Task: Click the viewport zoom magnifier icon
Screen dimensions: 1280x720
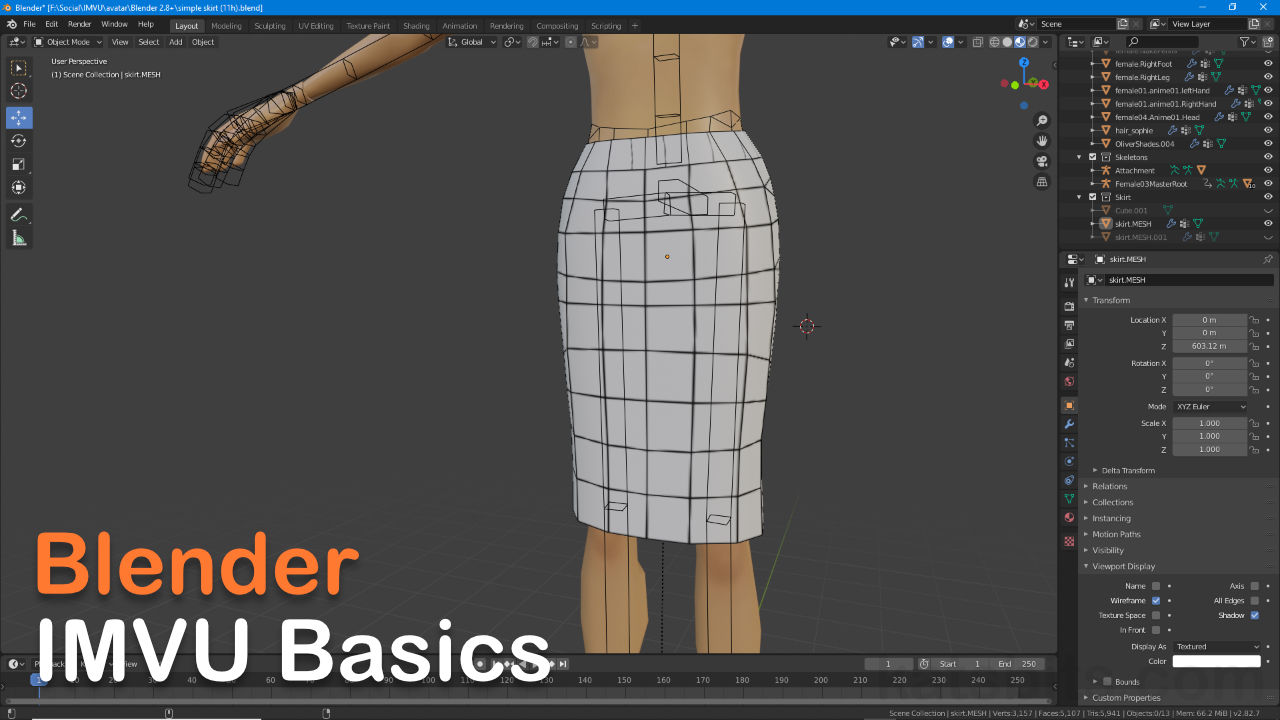Action: click(x=1042, y=121)
